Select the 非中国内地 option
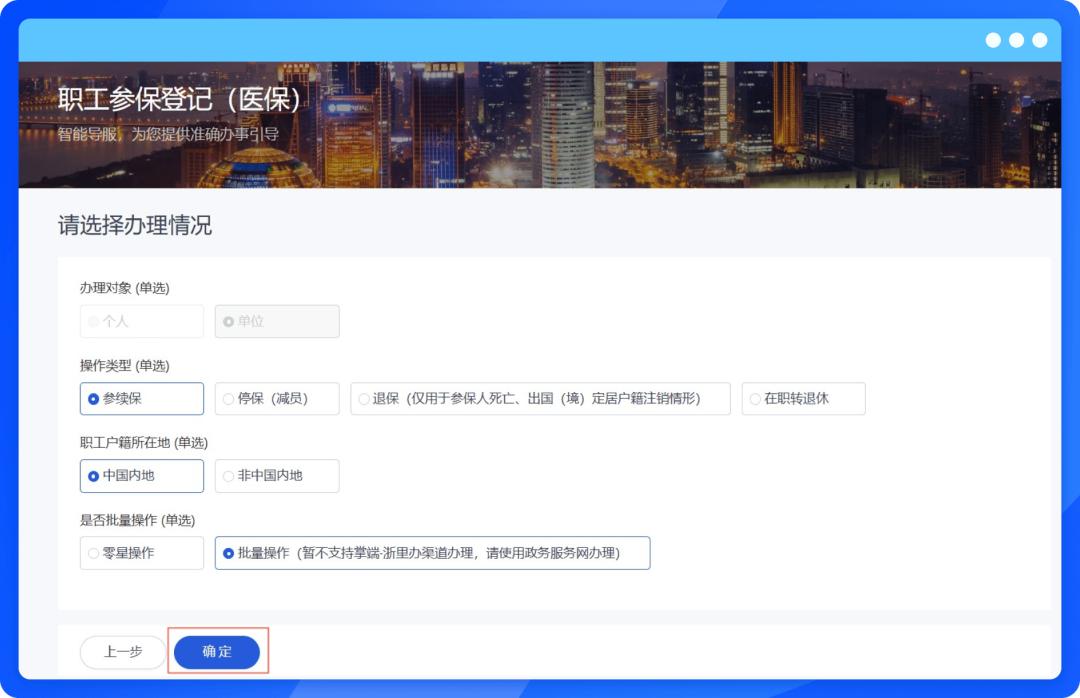Viewport: 1080px width, 698px height. pyautogui.click(x=277, y=476)
